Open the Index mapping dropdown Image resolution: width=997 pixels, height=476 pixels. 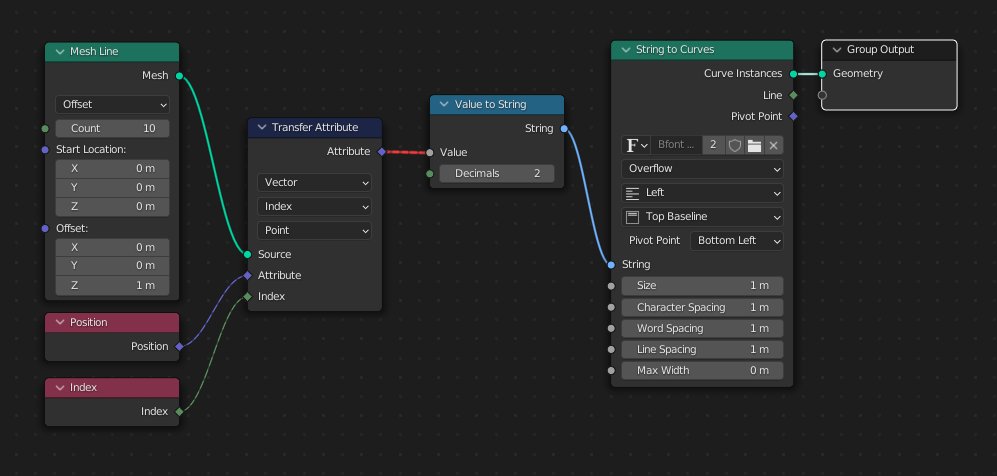coord(314,207)
